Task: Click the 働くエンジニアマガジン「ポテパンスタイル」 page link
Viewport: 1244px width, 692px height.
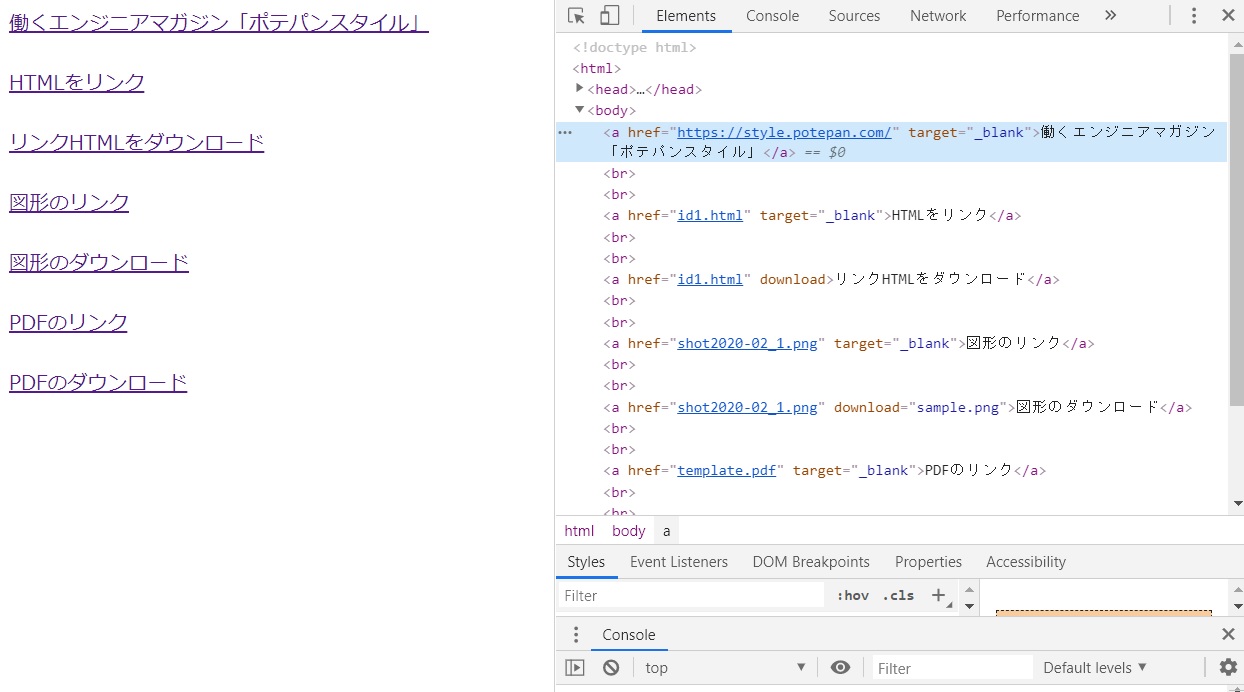Action: pos(219,22)
